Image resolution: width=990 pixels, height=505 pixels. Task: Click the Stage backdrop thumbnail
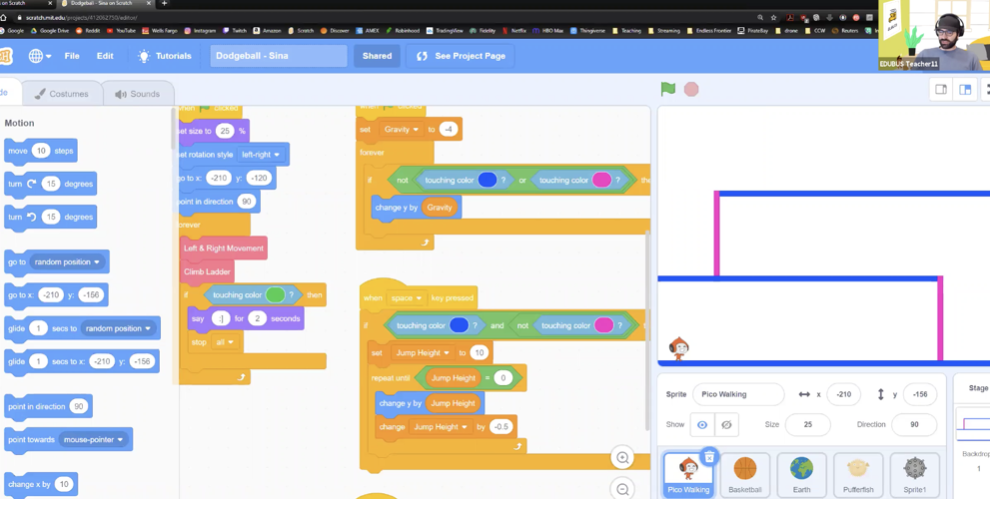973,424
